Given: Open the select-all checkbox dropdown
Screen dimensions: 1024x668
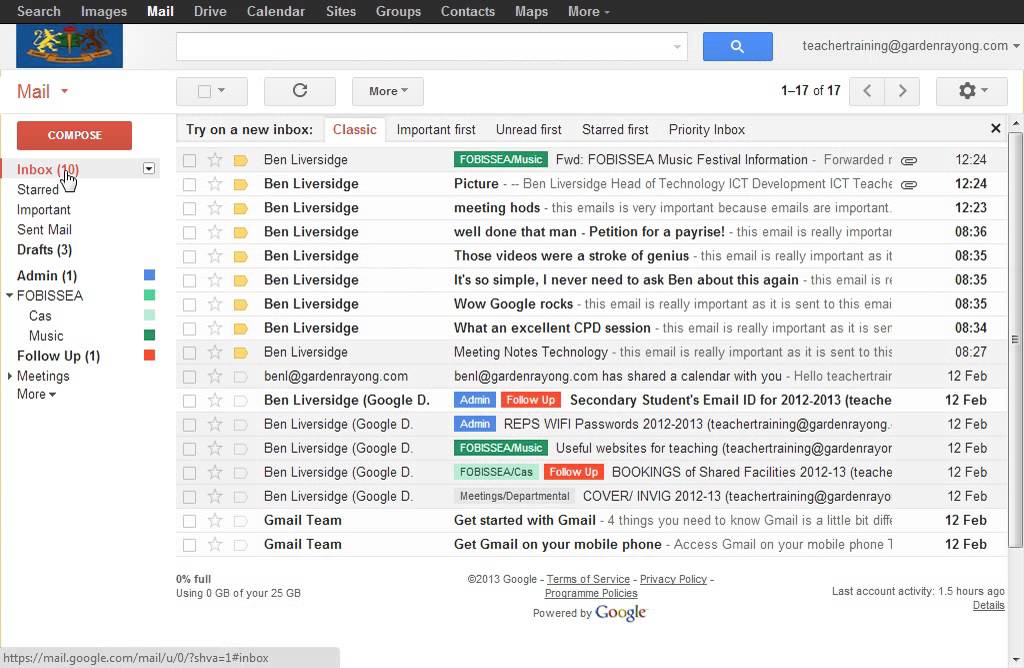Looking at the screenshot, I should pos(221,91).
